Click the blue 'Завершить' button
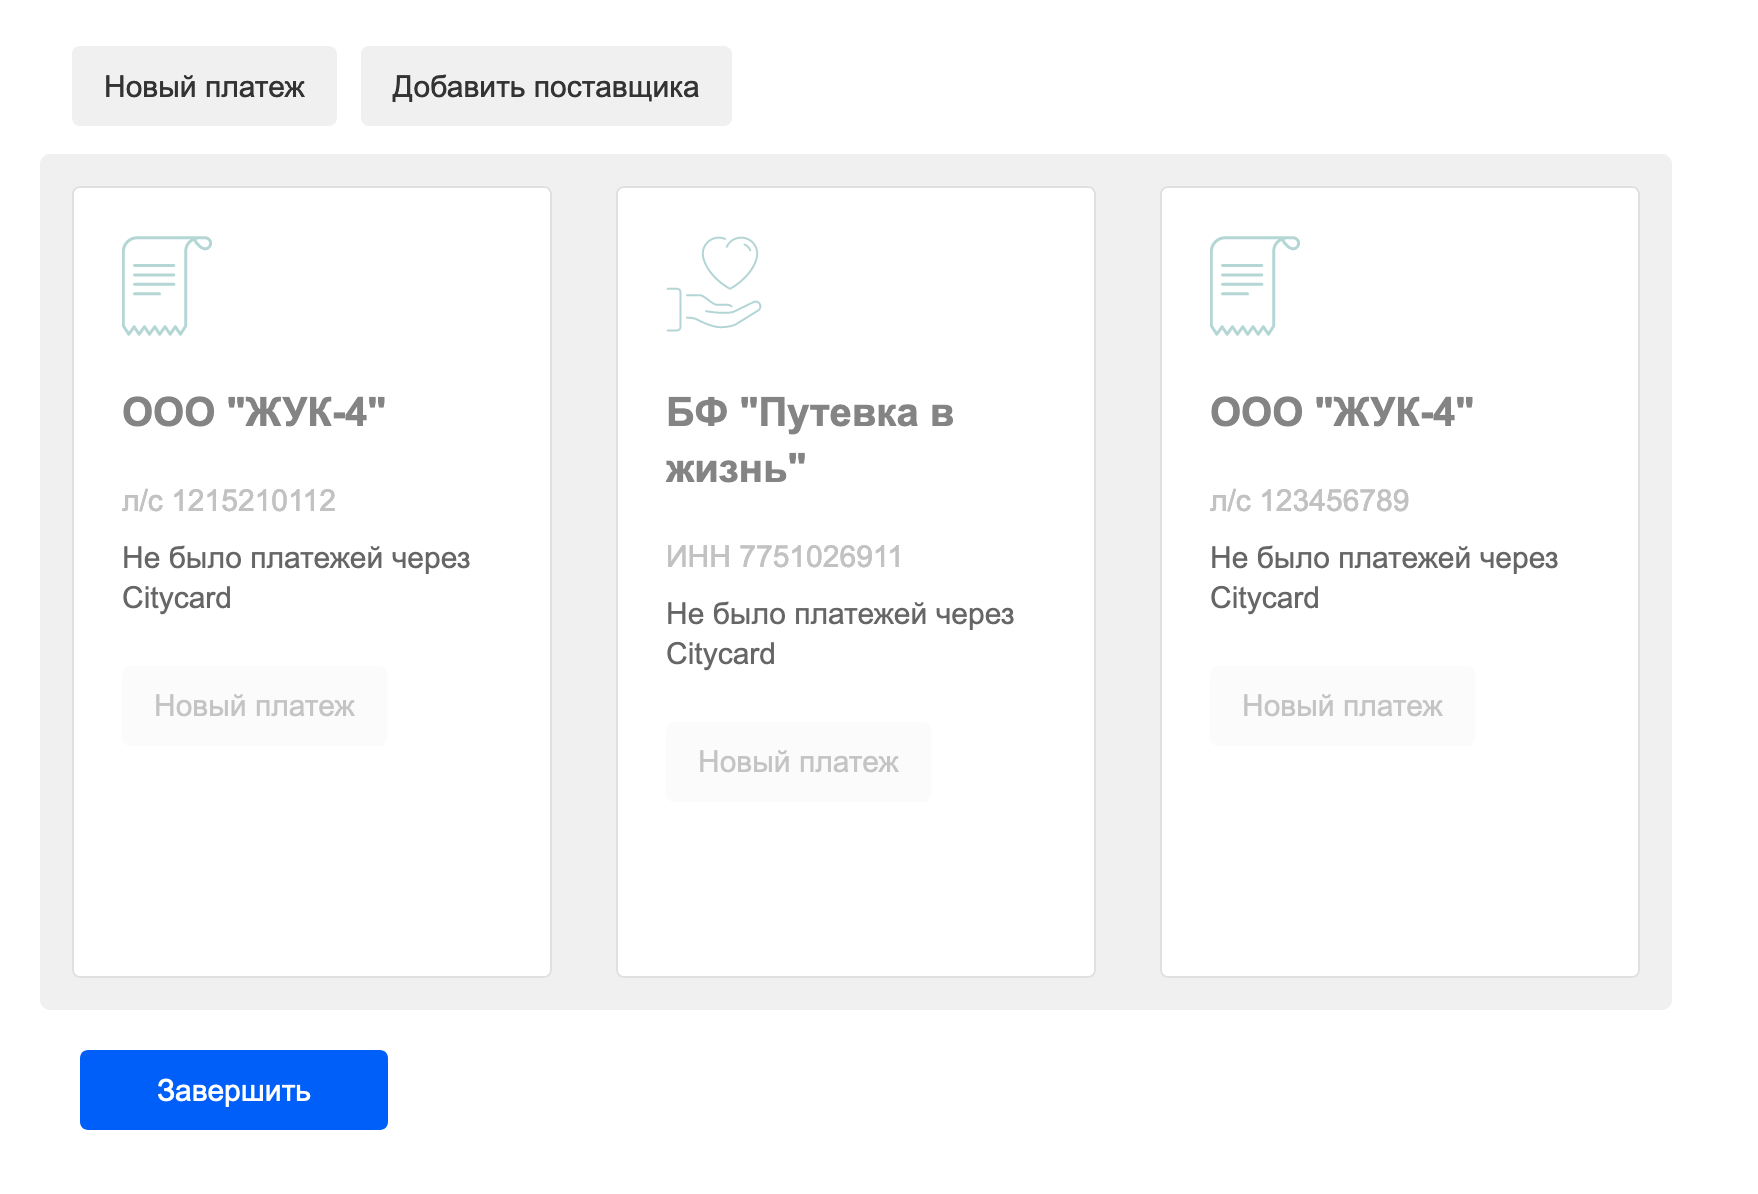This screenshot has width=1758, height=1194. point(234,1090)
